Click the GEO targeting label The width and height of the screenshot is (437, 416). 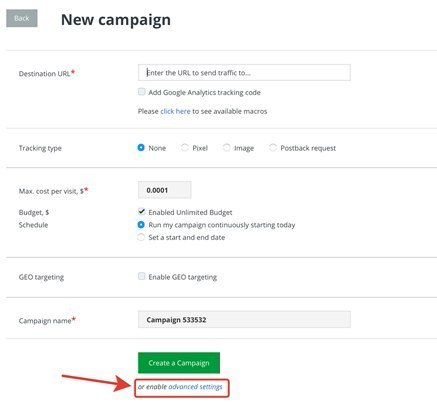[41, 277]
